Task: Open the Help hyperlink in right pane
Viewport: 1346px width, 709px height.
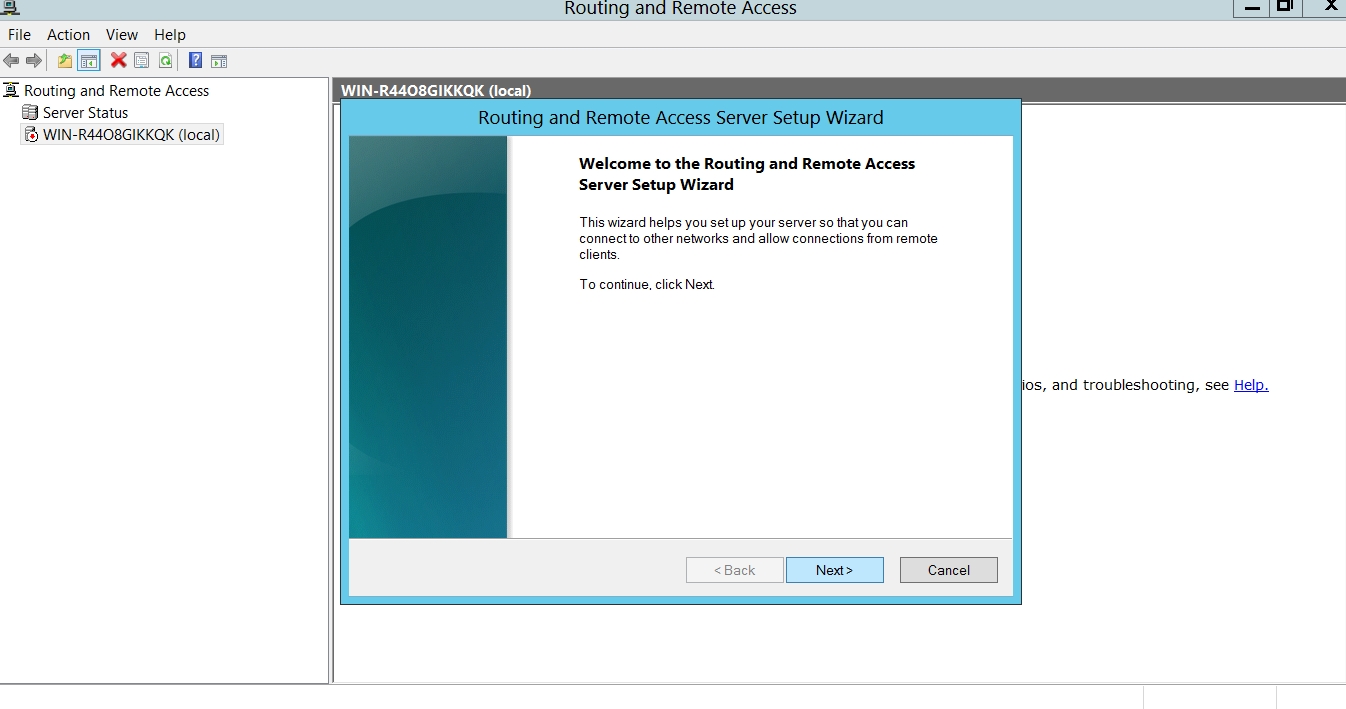Action: click(x=1250, y=385)
